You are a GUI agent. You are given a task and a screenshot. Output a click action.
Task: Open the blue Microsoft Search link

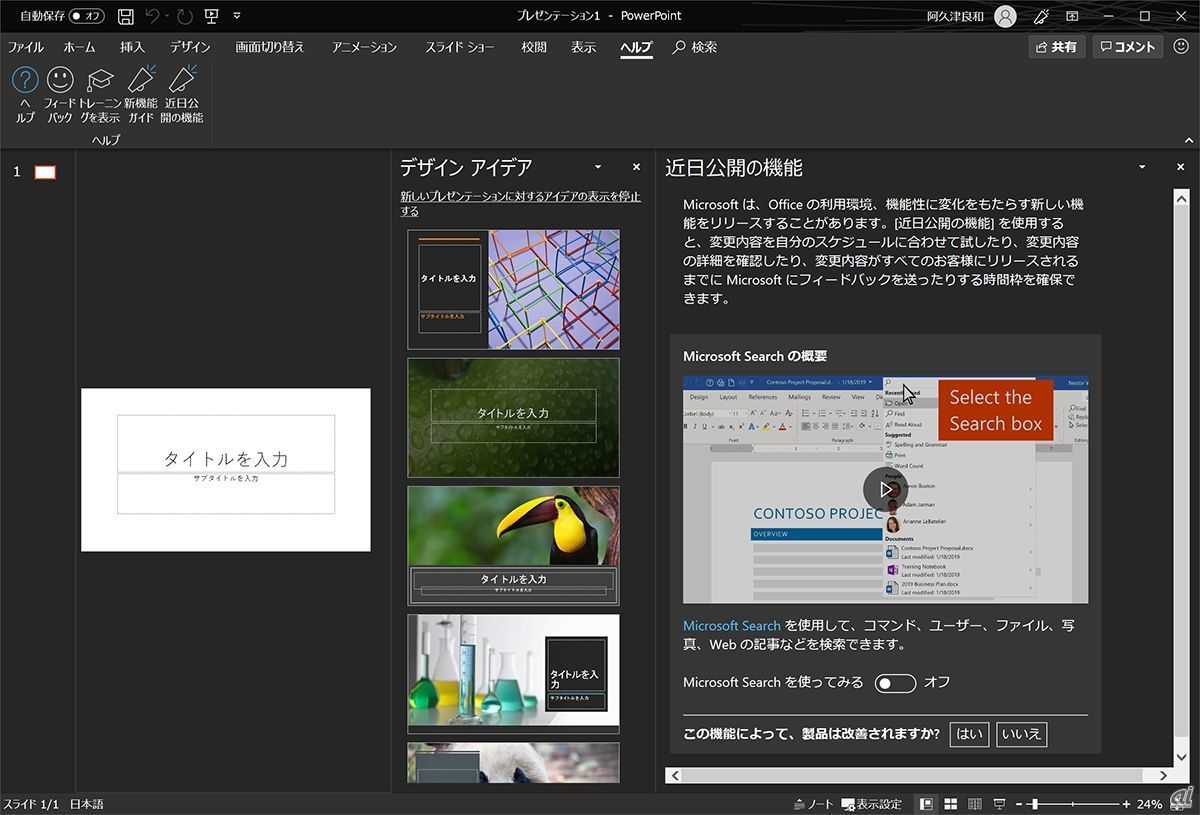(731, 626)
